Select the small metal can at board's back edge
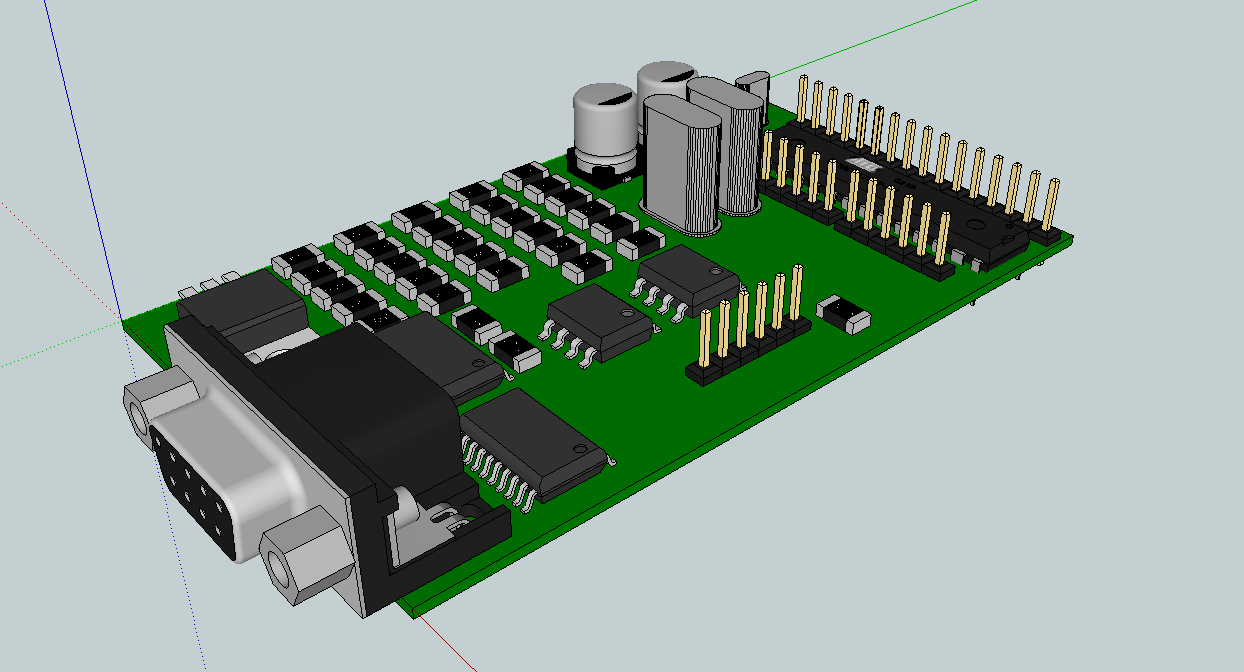1244x672 pixels. click(752, 86)
